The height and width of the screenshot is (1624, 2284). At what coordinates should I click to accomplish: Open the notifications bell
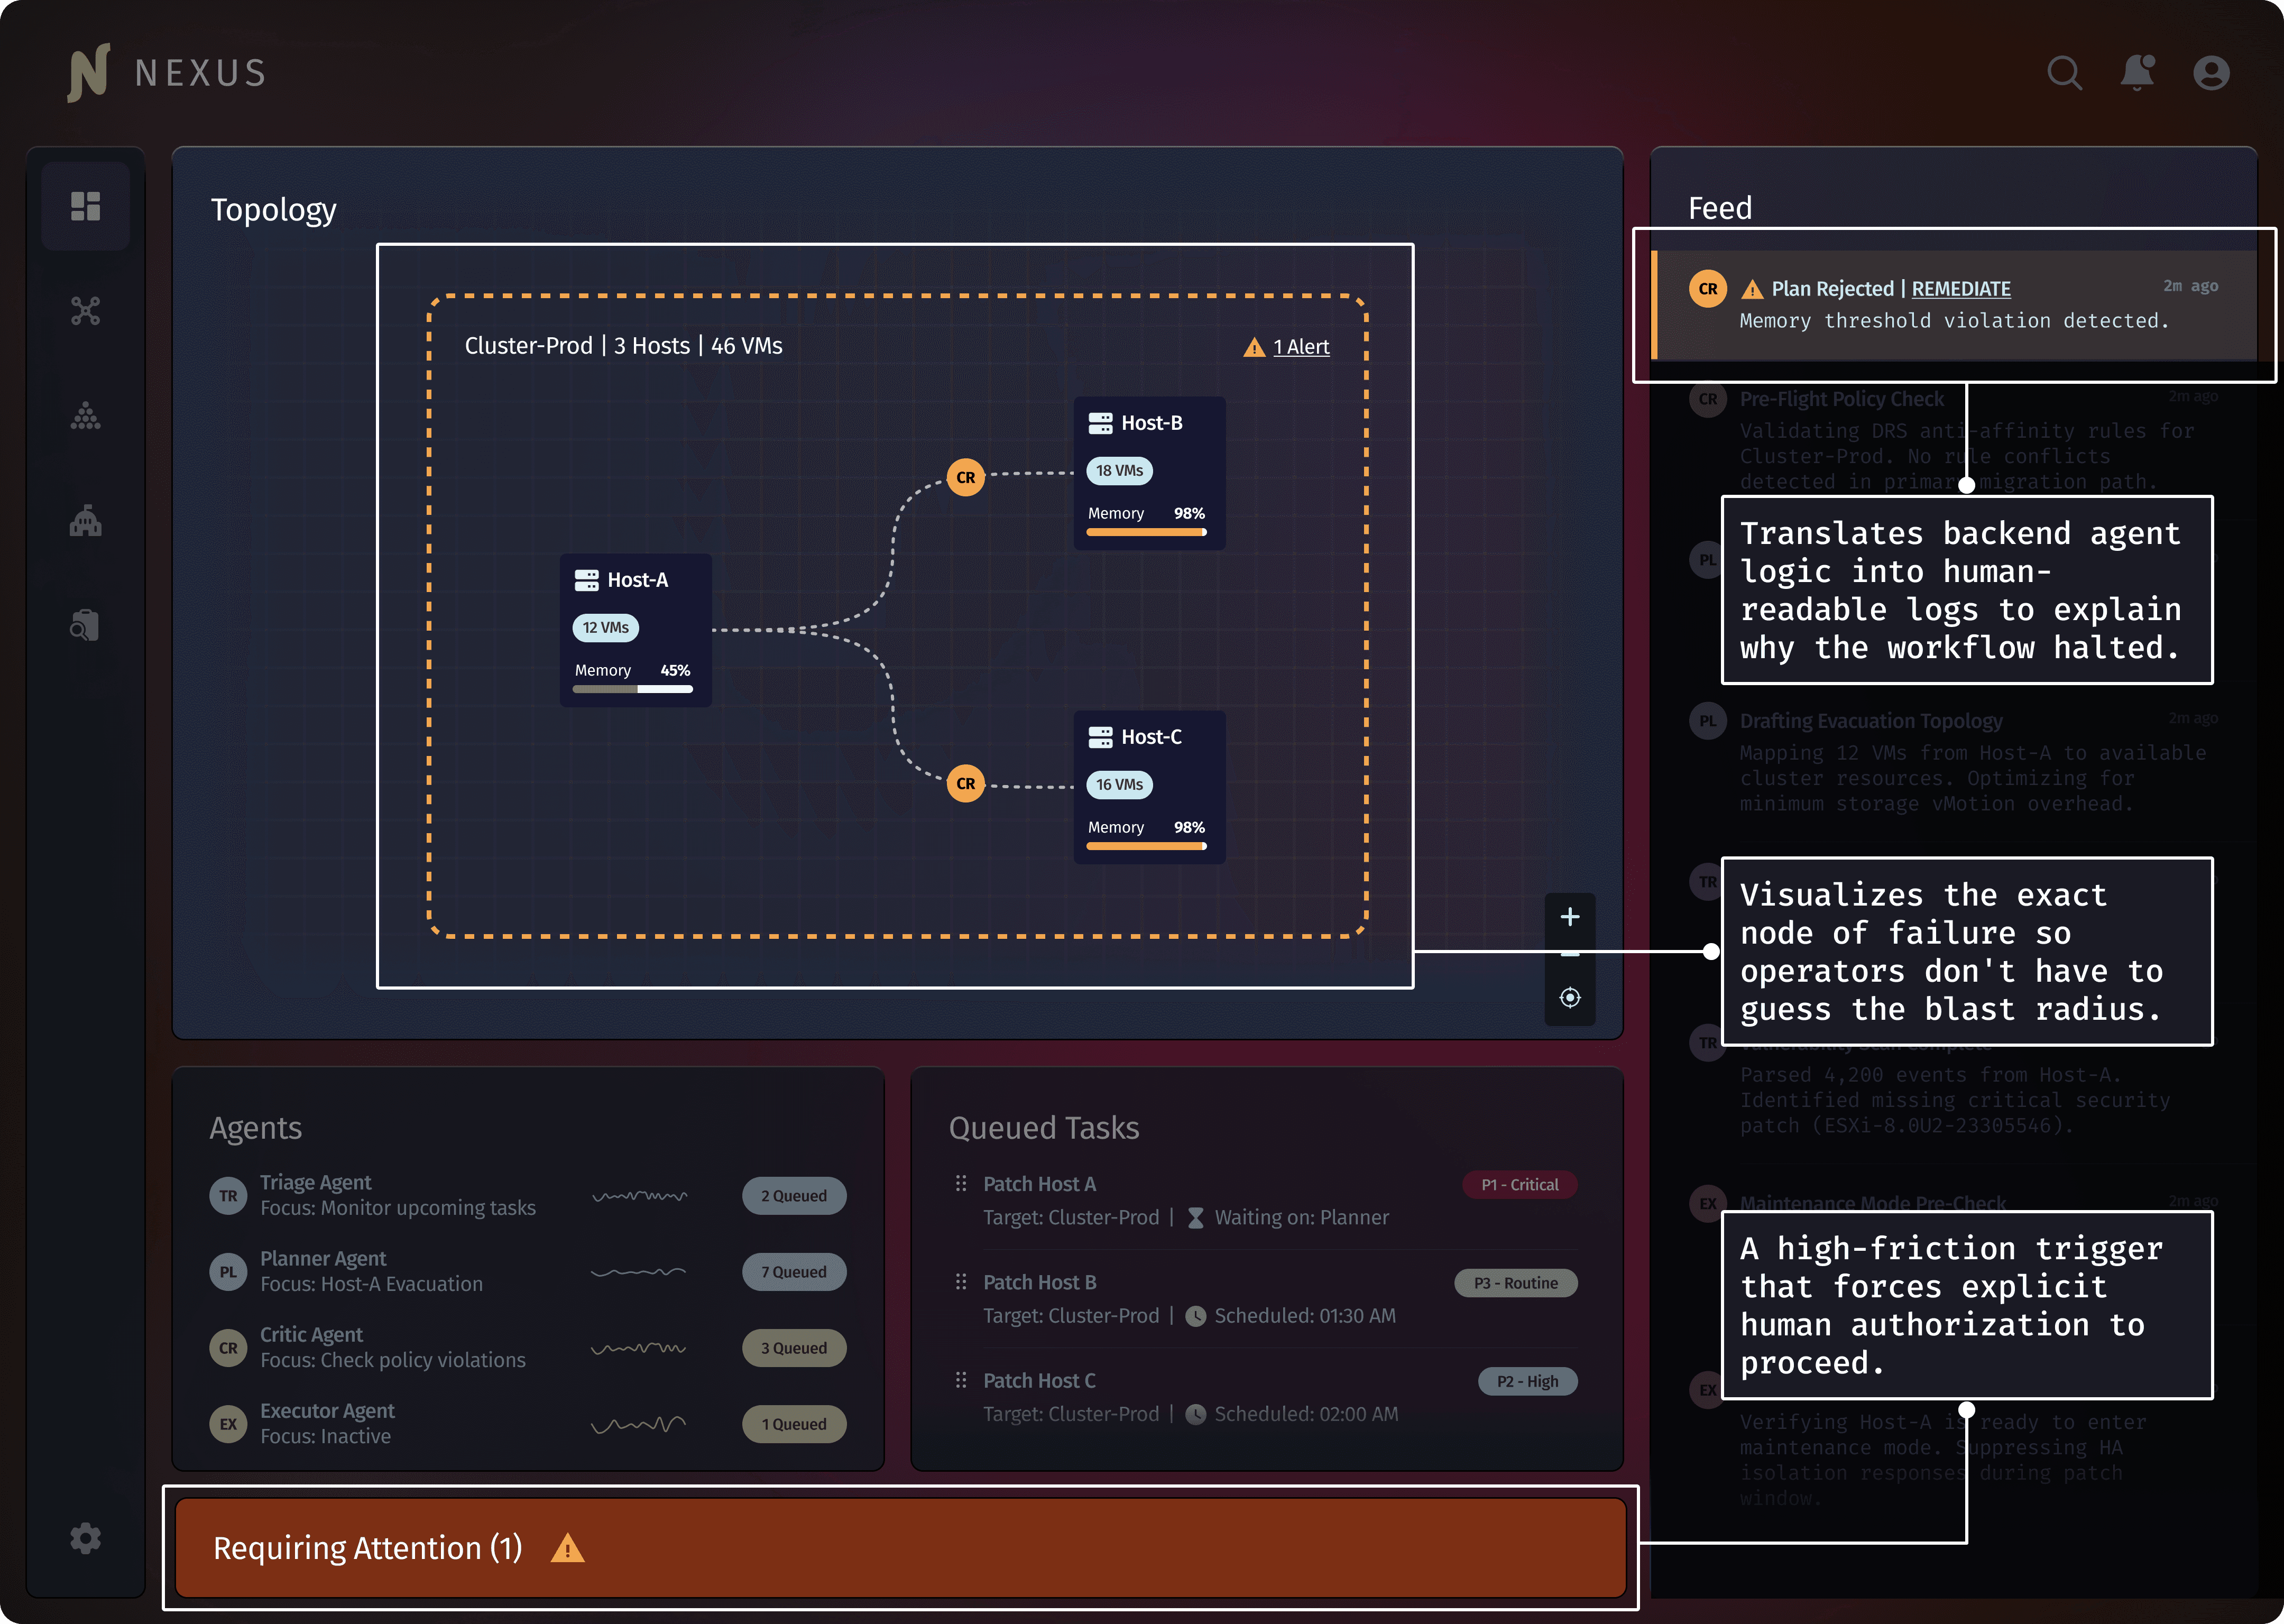(2137, 73)
